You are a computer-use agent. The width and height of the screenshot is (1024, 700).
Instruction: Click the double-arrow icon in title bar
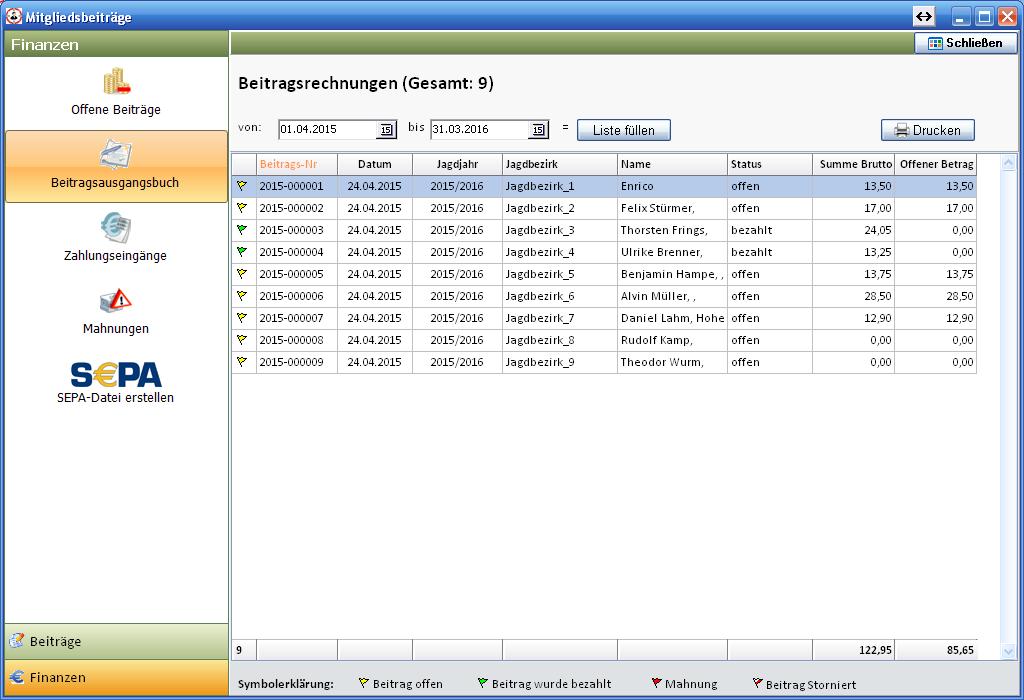923,17
